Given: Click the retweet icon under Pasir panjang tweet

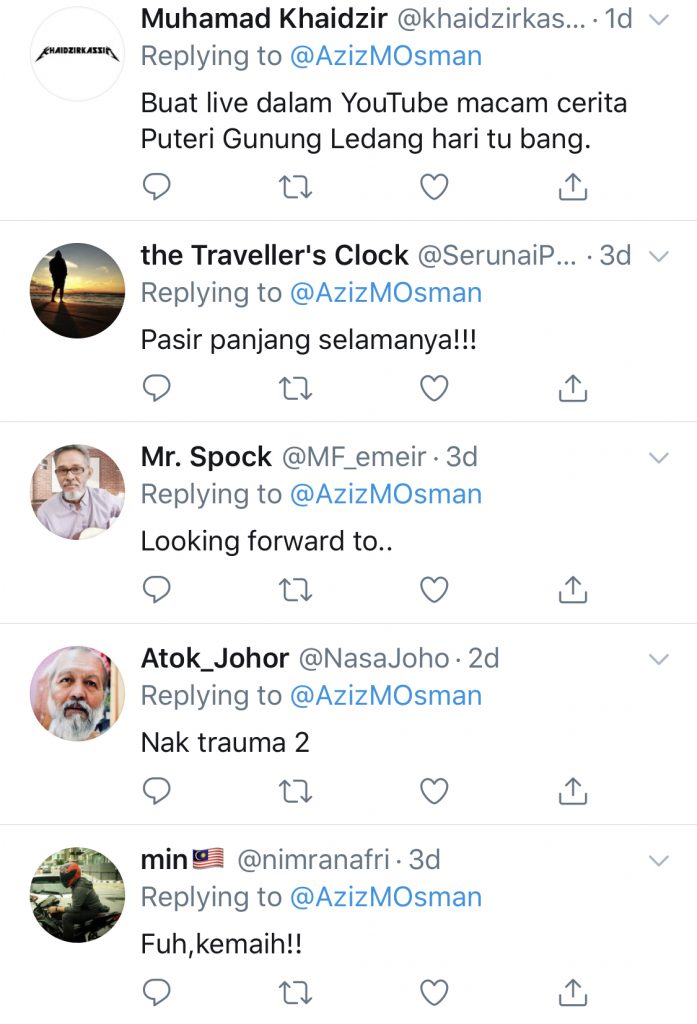Looking at the screenshot, I should click(x=295, y=387).
